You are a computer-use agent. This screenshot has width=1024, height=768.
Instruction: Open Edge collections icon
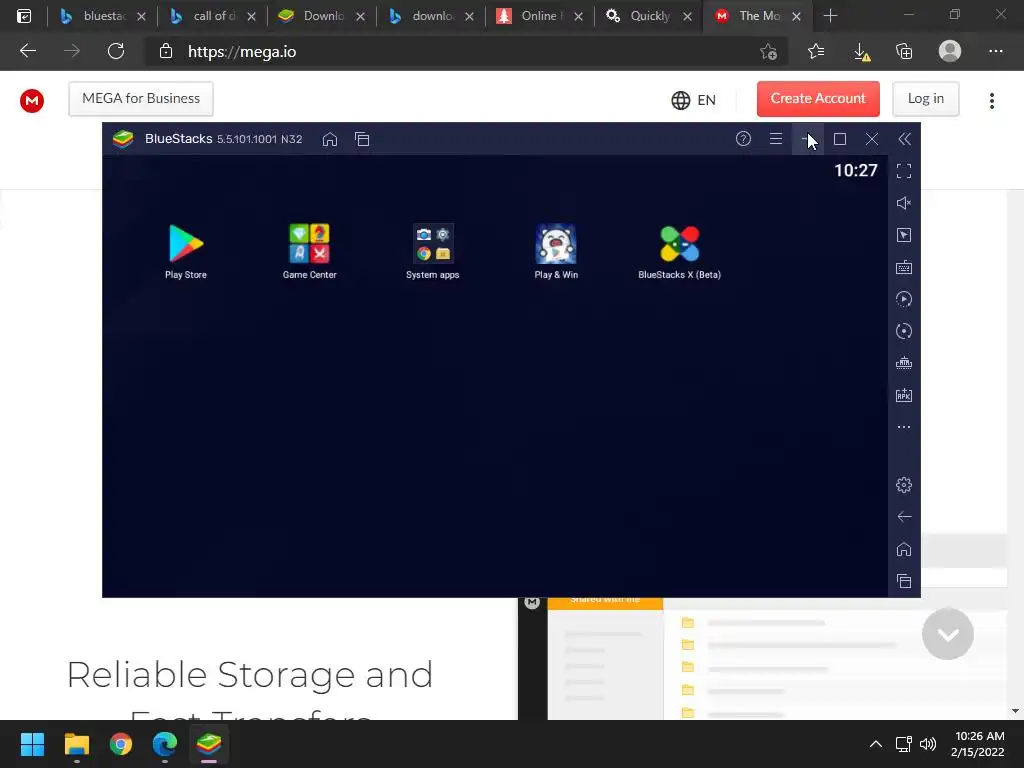904,51
